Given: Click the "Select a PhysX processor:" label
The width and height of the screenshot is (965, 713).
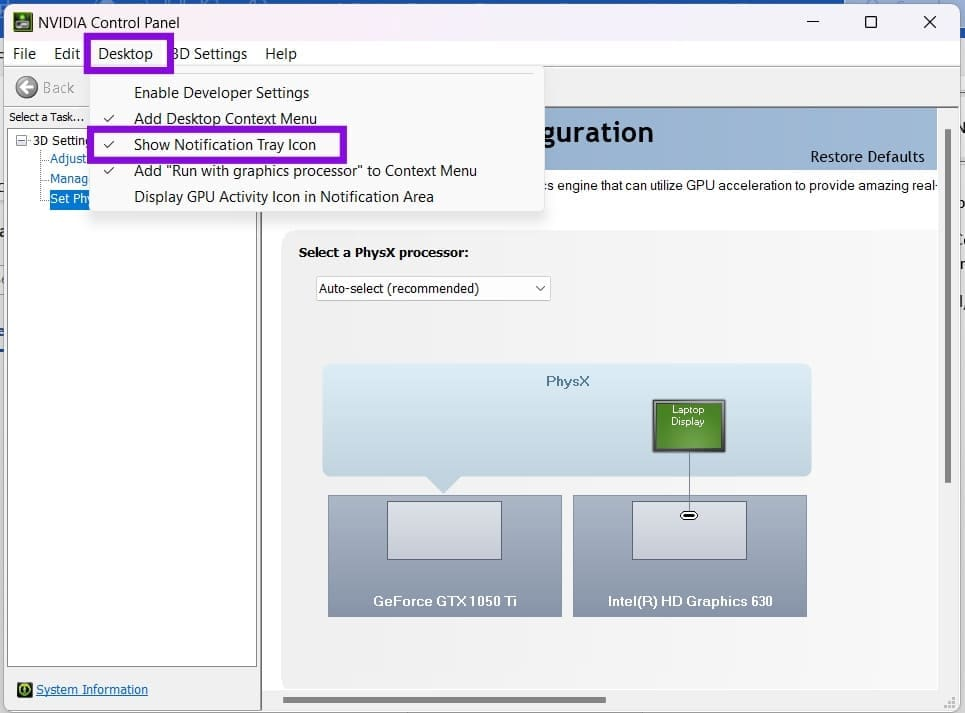Looking at the screenshot, I should click(383, 253).
